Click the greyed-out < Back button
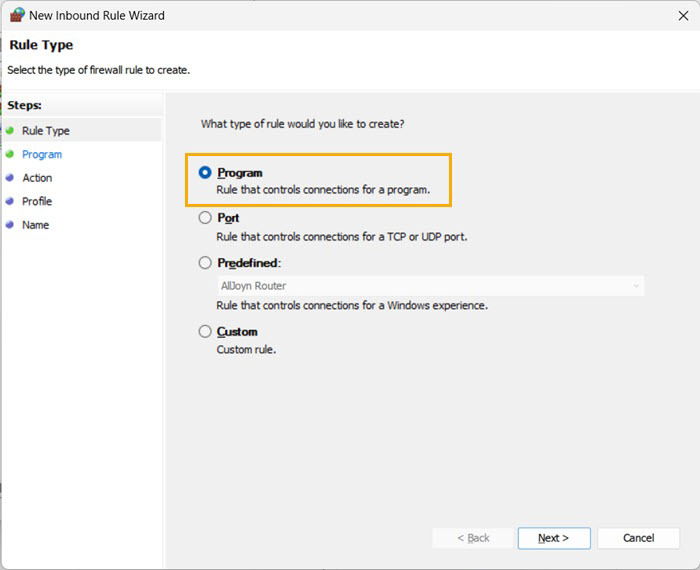Image resolution: width=700 pixels, height=570 pixels. (473, 538)
